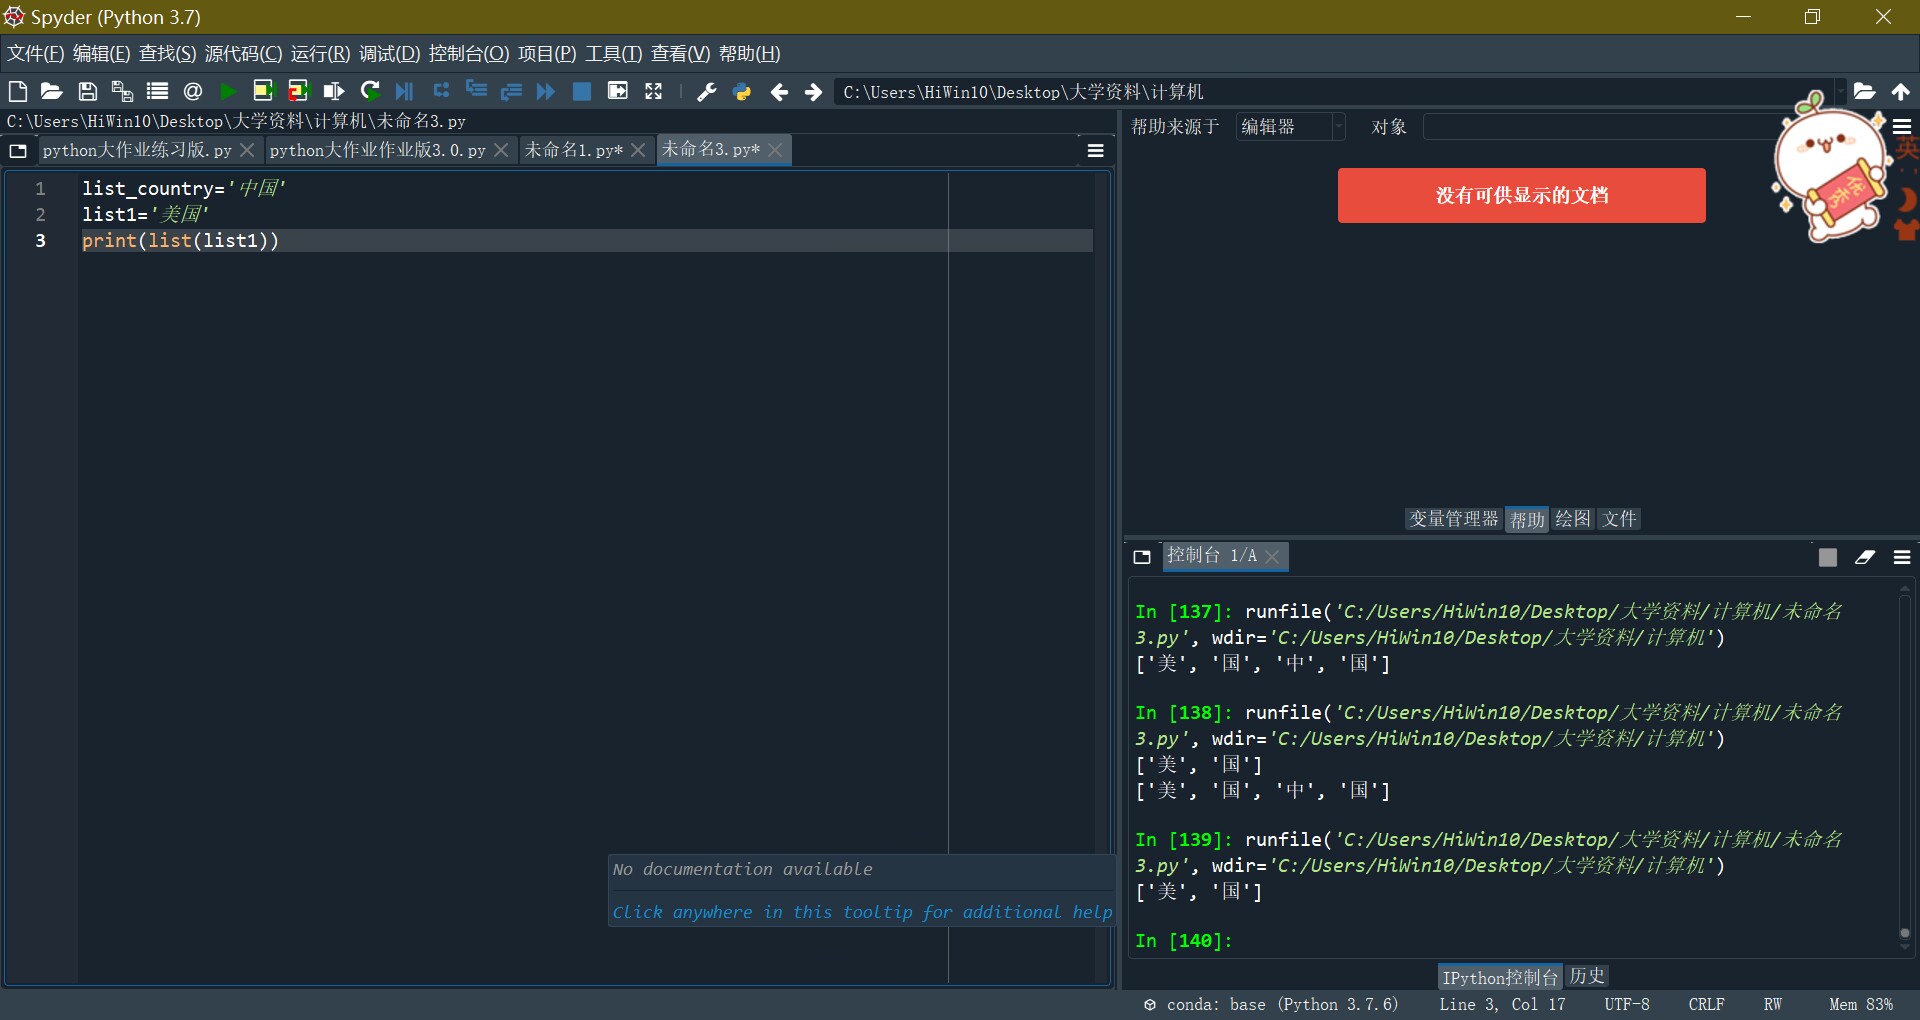Switch to the 变量管理器 pane tab
1920x1020 pixels.
1453,519
